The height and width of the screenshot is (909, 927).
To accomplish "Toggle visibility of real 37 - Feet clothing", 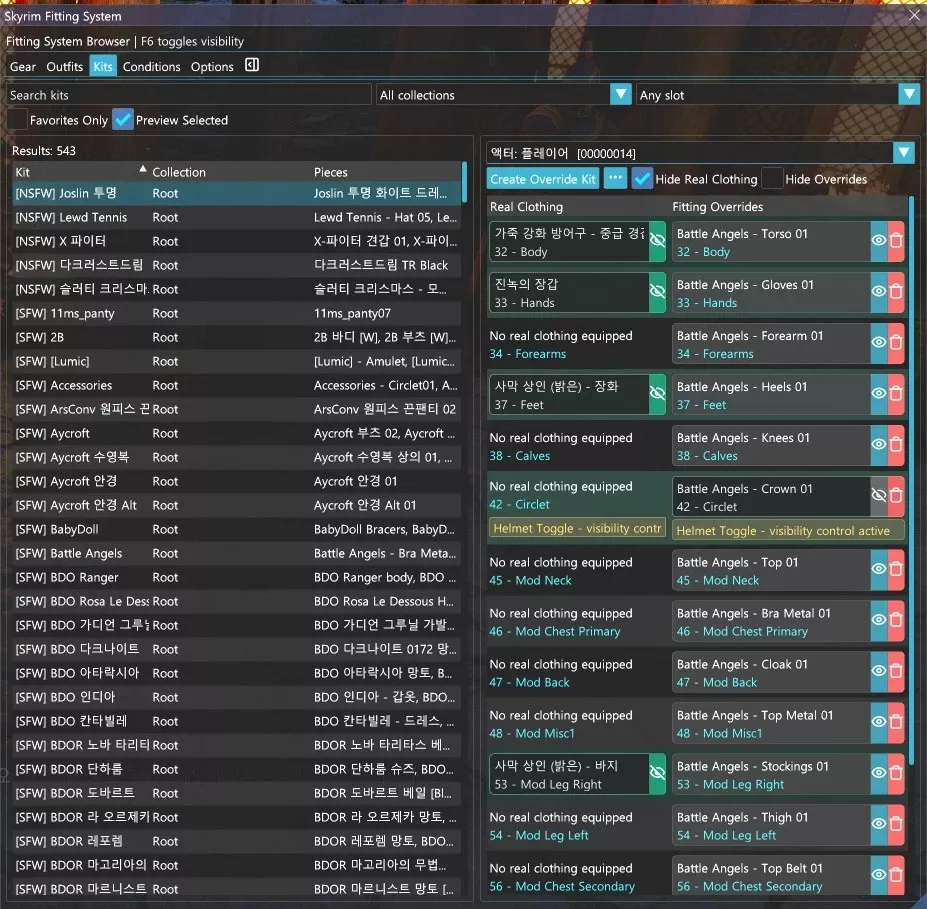I will [657, 394].
